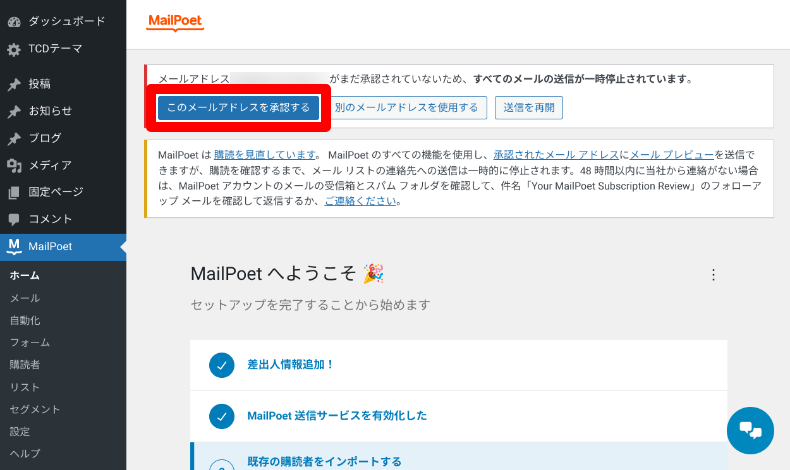This screenshot has width=790, height=470.
Task: Click the MailPoet logo in the header
Action: (x=175, y=21)
